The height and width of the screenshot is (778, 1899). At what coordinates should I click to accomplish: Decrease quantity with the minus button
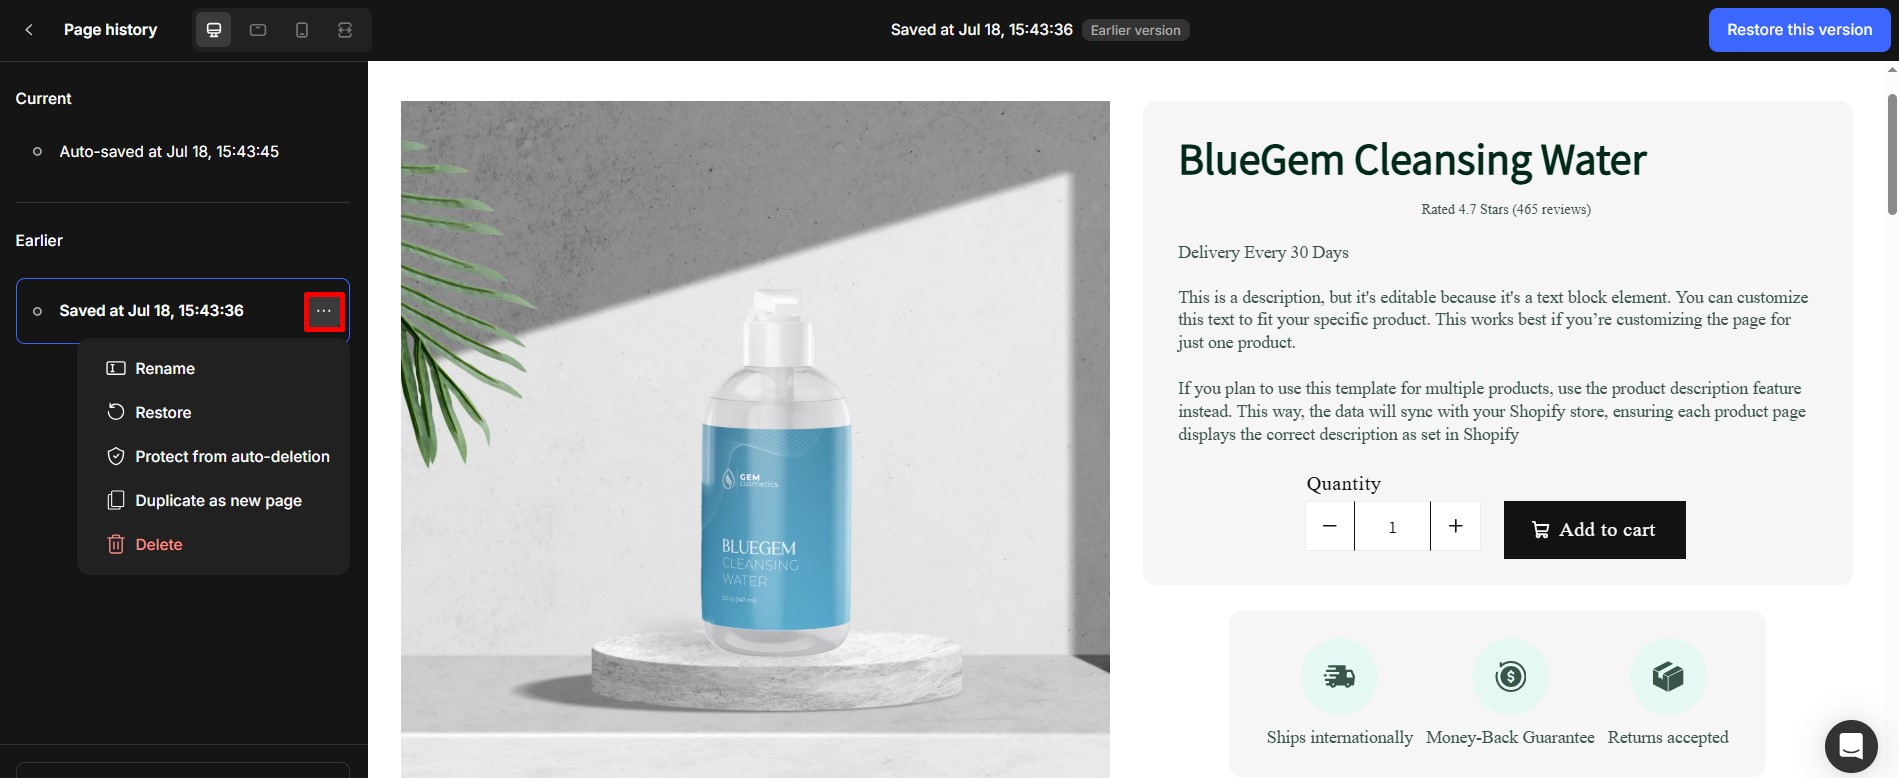(x=1330, y=526)
